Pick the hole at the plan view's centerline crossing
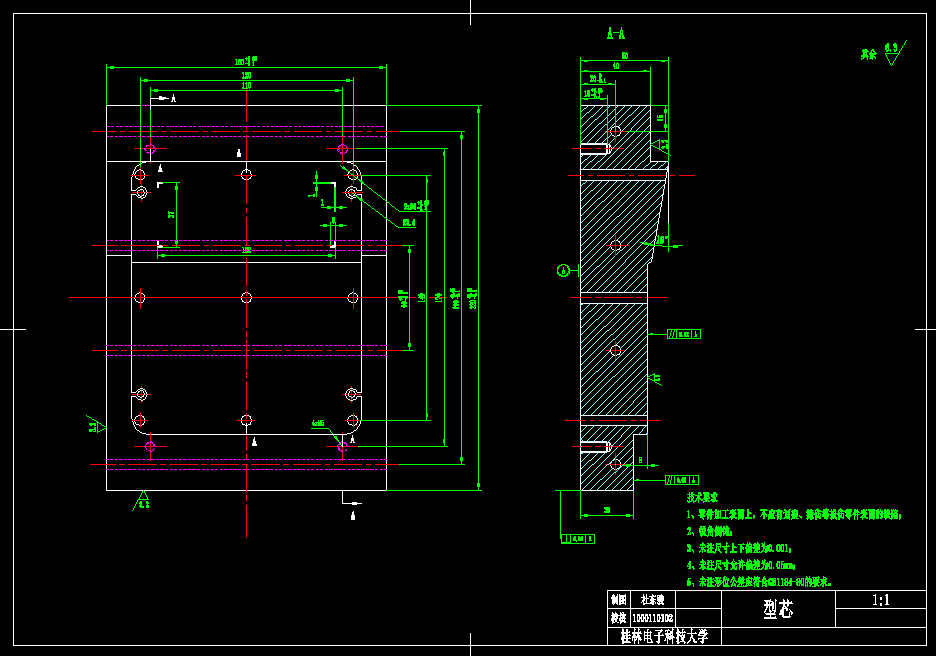 pyautogui.click(x=246, y=297)
